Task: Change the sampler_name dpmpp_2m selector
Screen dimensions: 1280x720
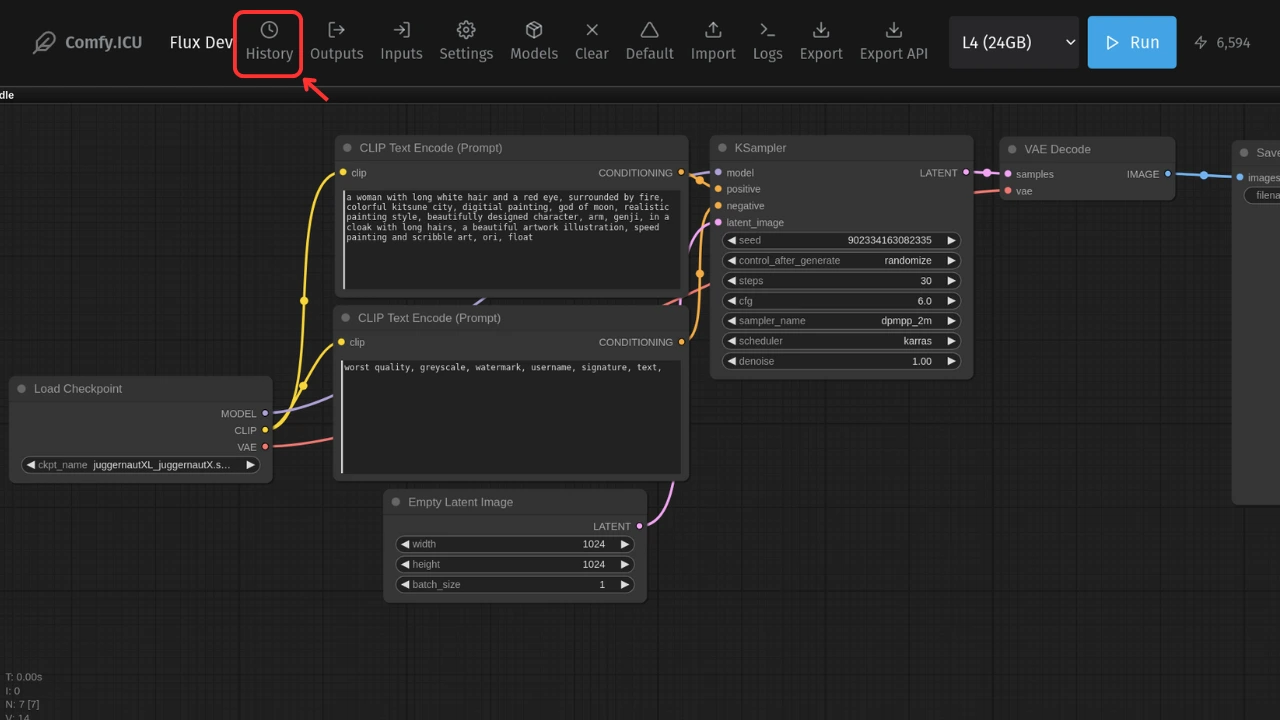Action: pyautogui.click(x=841, y=321)
